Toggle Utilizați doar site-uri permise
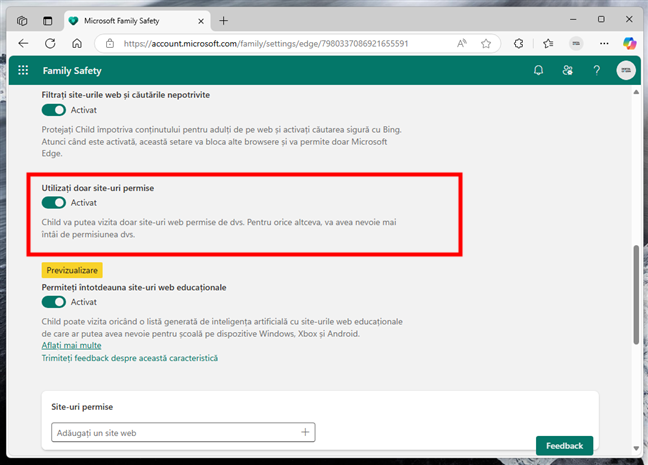The width and height of the screenshot is (648, 465). (54, 203)
